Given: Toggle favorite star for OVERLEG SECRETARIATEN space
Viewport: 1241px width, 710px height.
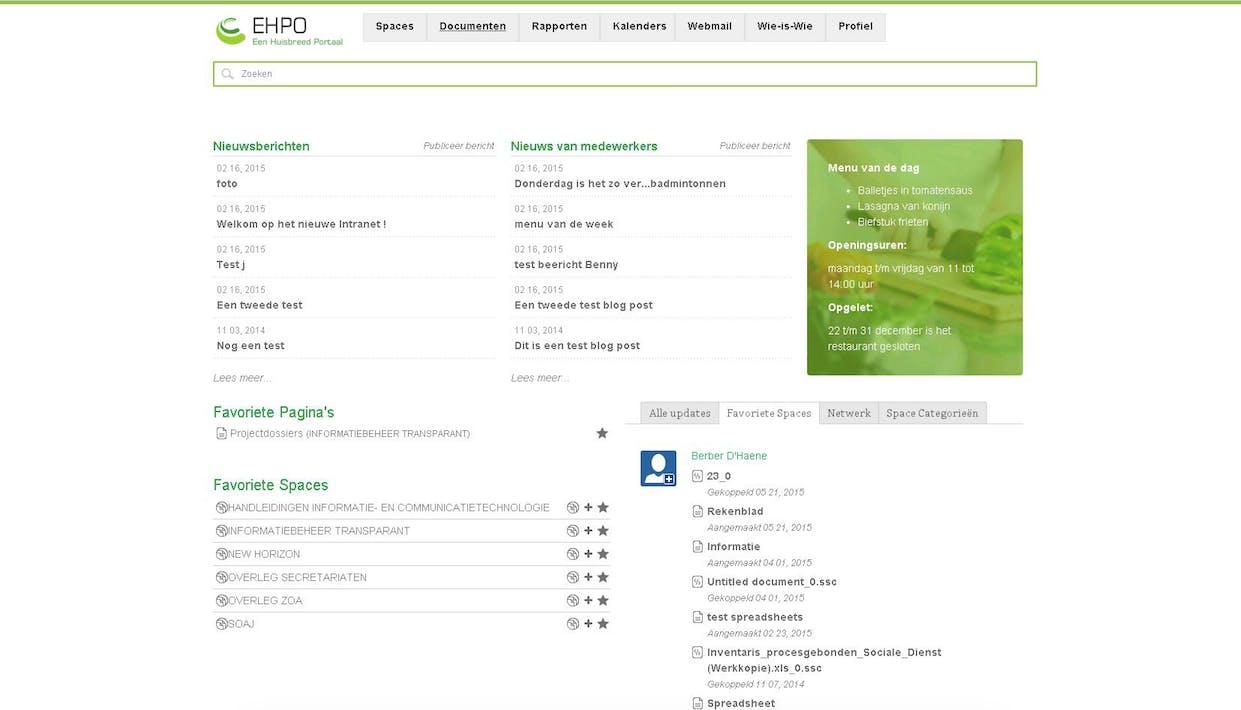Looking at the screenshot, I should click(603, 577).
